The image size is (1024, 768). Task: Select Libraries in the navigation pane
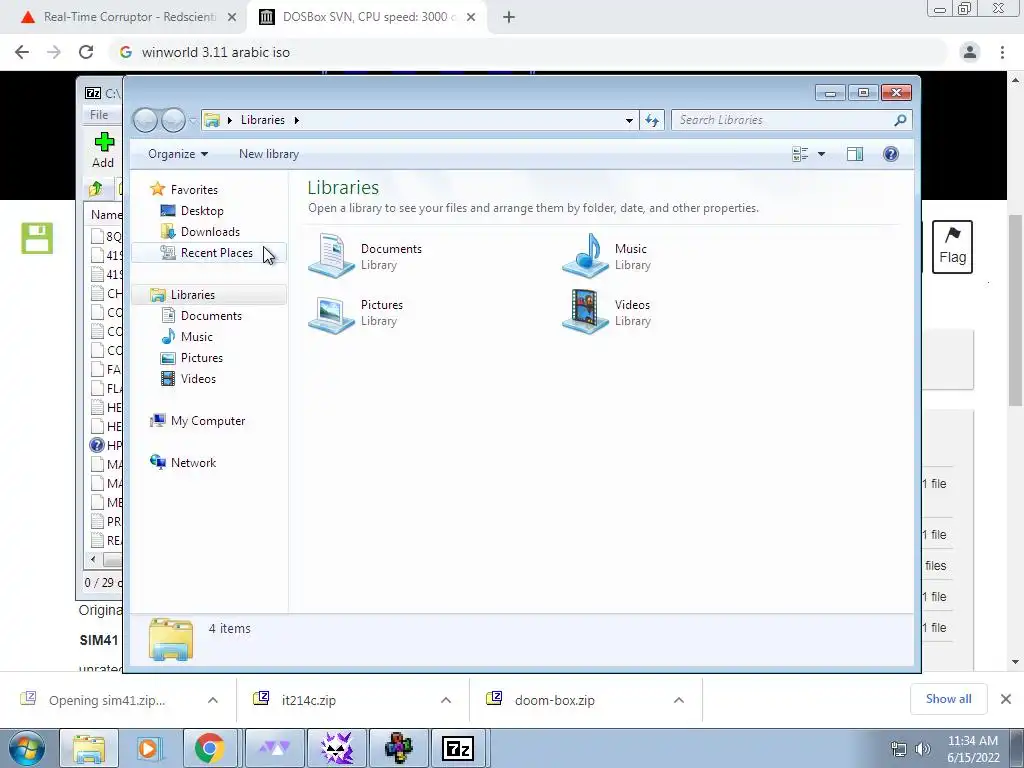193,295
